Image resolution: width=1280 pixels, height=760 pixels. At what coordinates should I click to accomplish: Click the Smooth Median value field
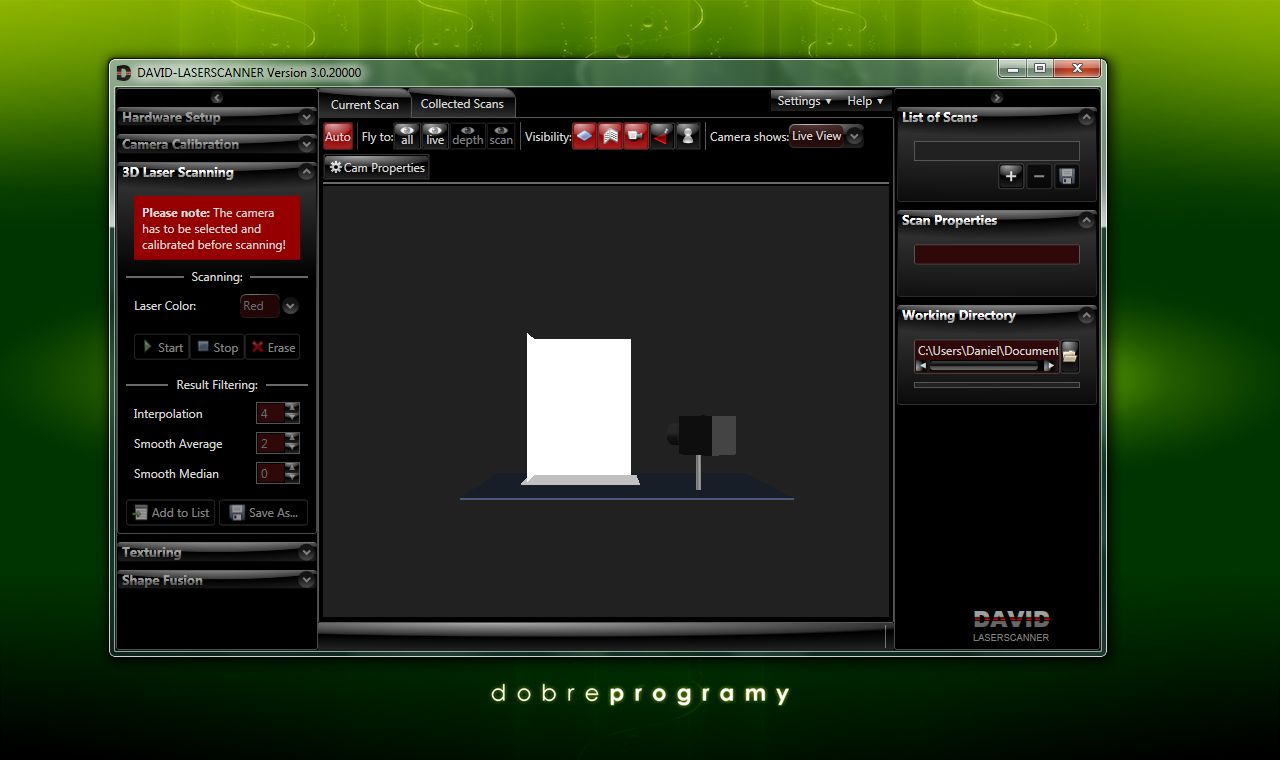coord(270,473)
